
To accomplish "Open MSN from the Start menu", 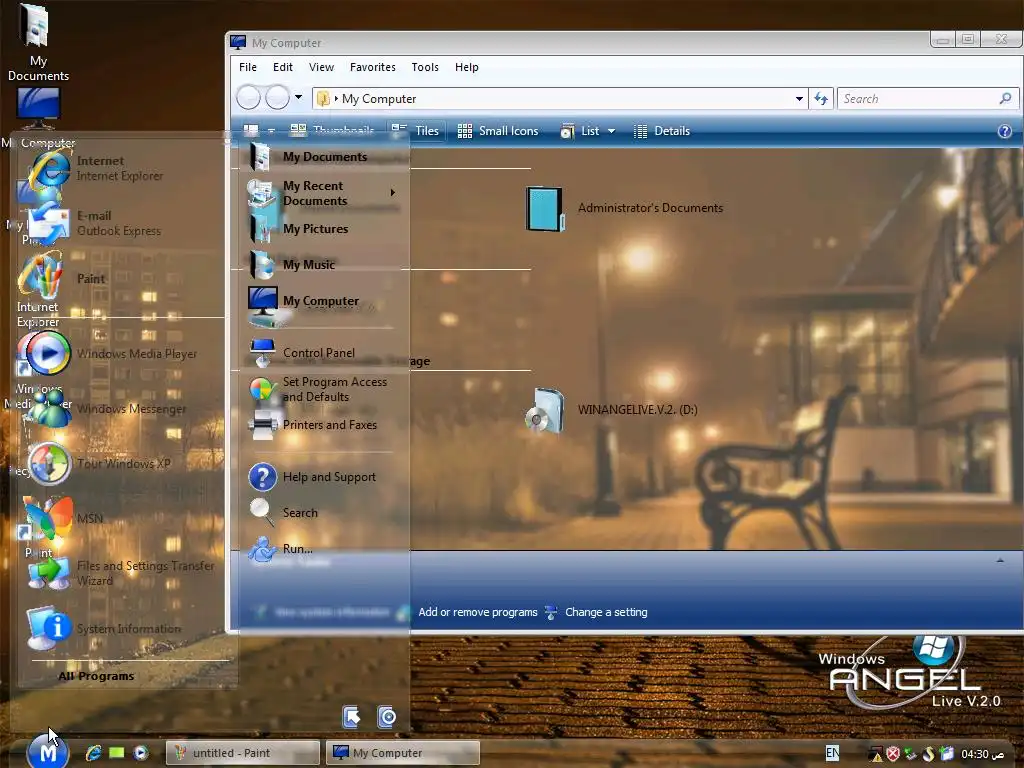I will [65, 519].
